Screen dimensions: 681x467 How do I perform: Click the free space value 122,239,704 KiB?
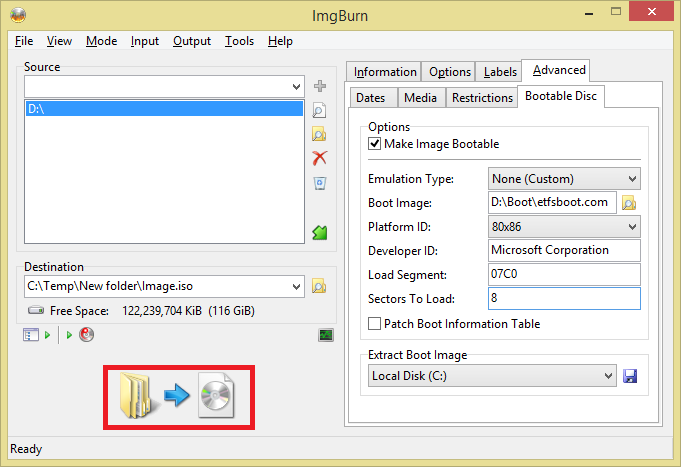coord(162,311)
